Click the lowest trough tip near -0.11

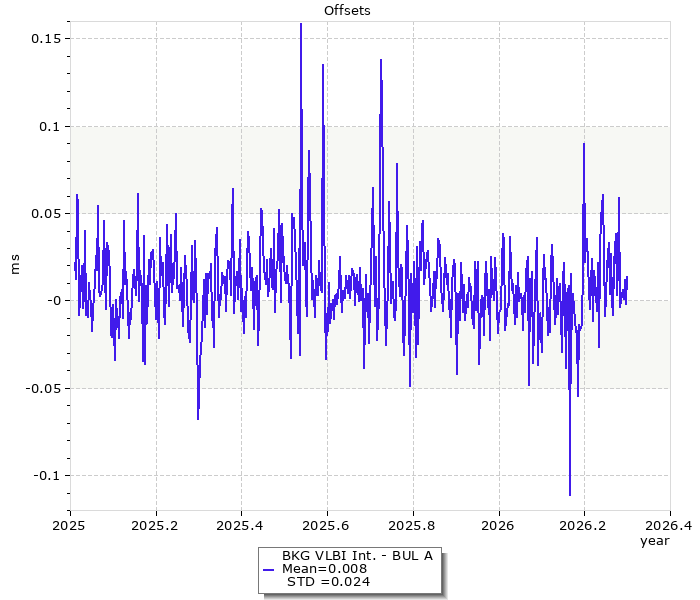point(570,494)
